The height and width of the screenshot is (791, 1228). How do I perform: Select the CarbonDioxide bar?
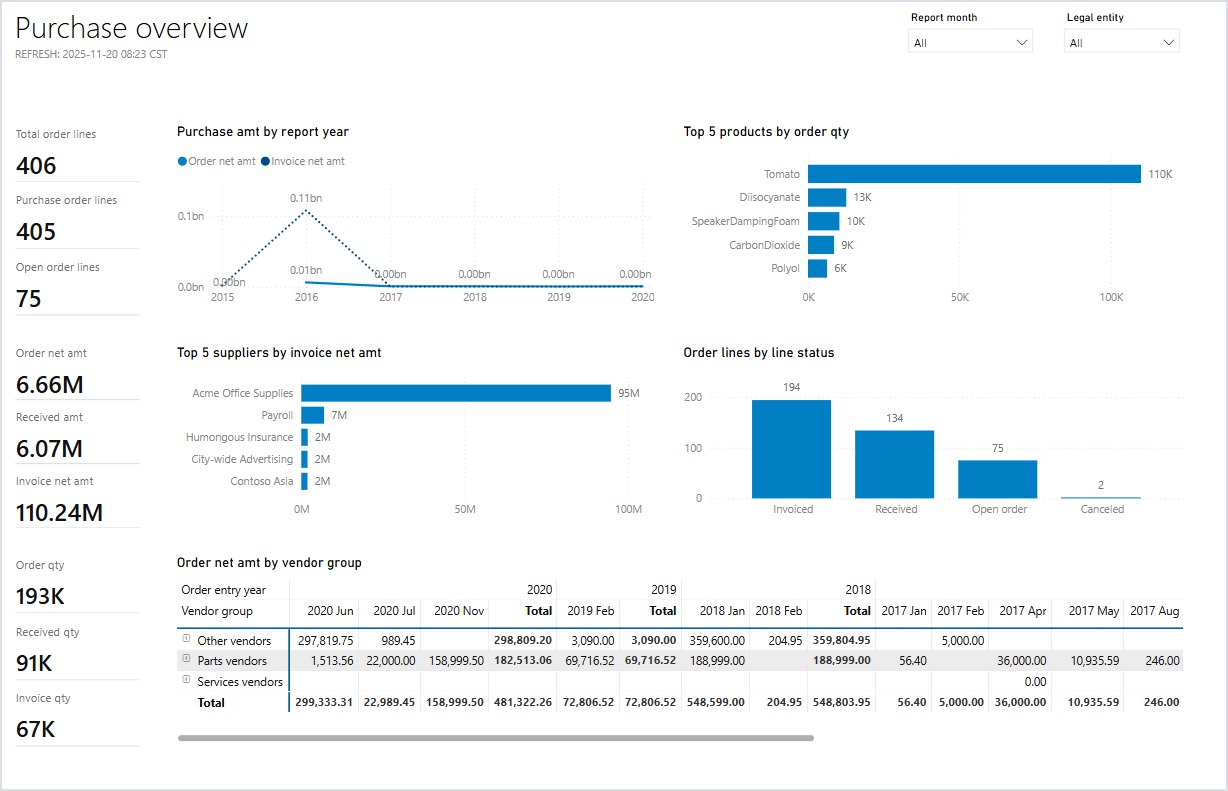(x=821, y=245)
